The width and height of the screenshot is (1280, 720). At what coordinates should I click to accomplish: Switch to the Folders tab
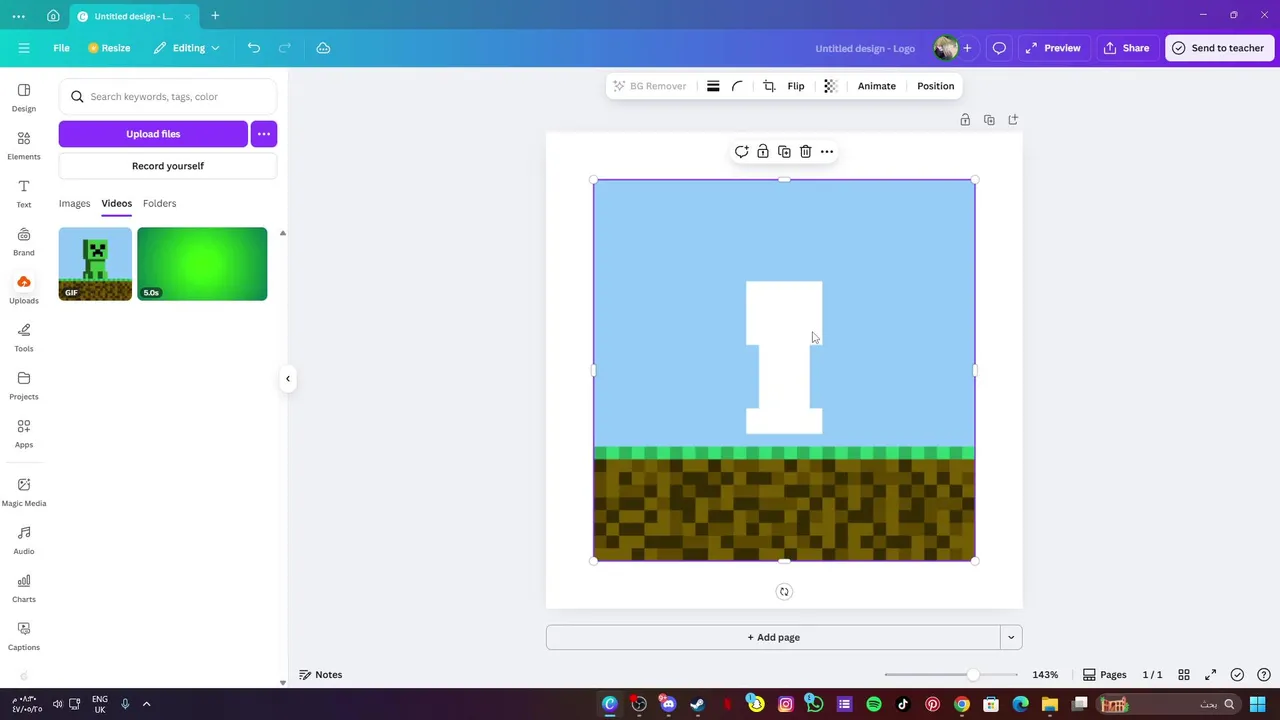click(159, 203)
